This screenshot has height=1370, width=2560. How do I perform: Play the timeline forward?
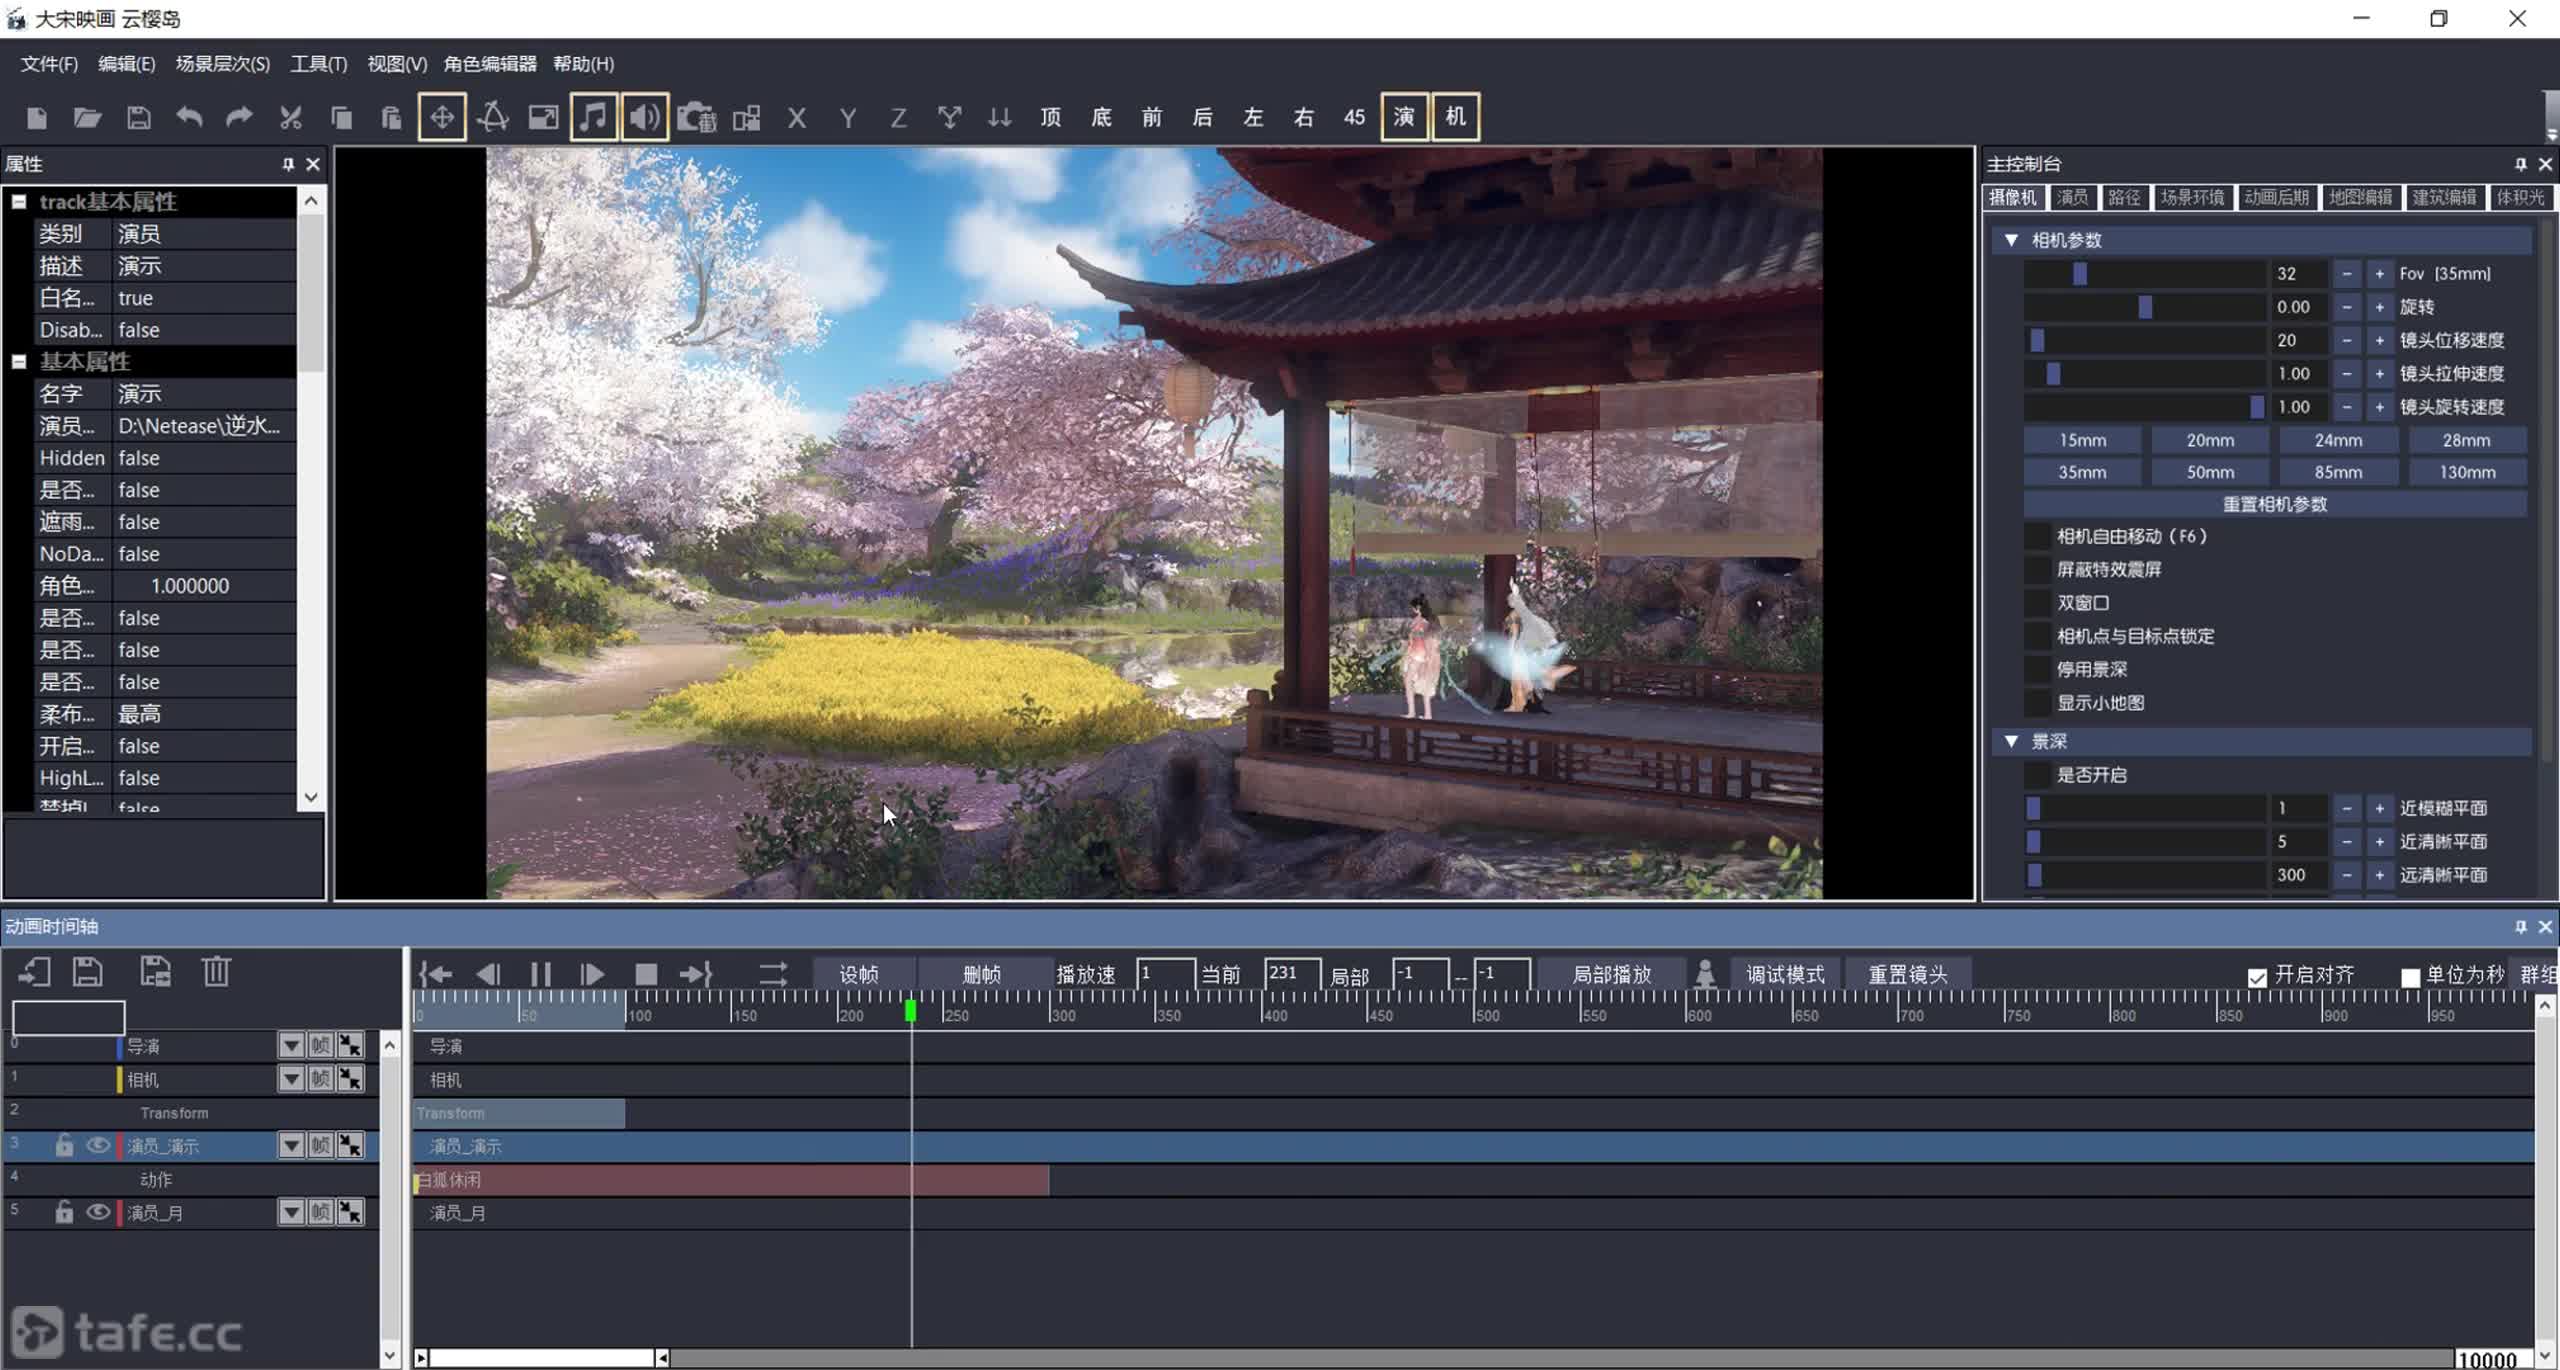click(592, 974)
